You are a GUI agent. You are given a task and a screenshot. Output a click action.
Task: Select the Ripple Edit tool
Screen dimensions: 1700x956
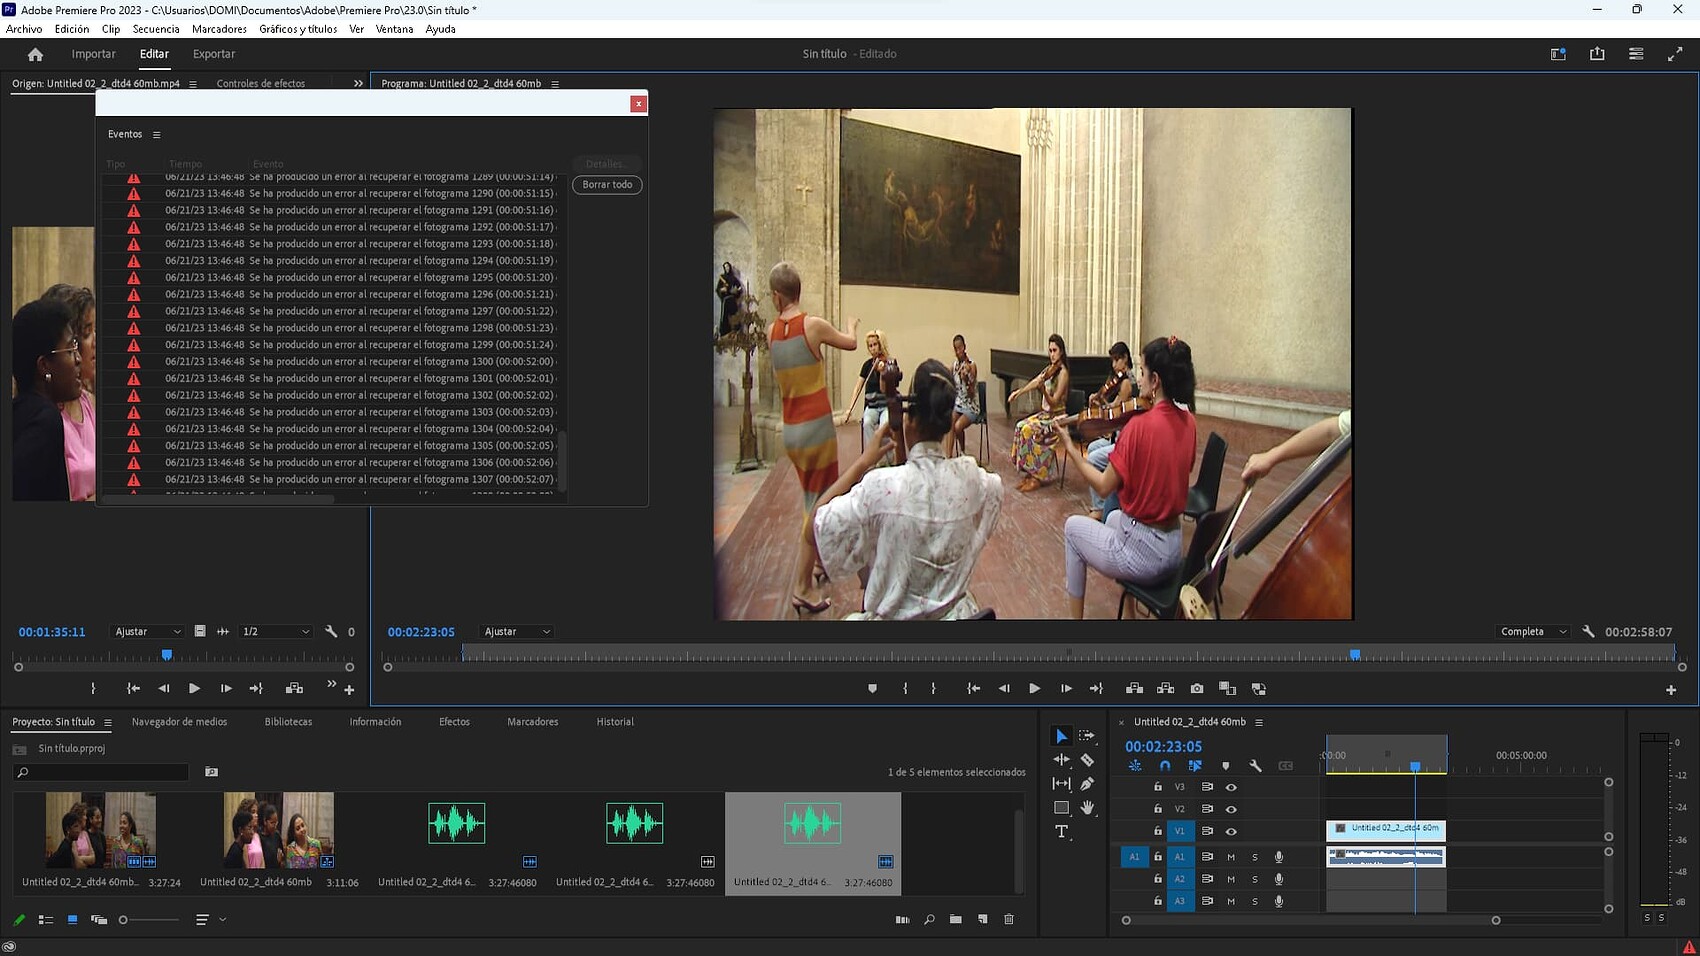1061,760
